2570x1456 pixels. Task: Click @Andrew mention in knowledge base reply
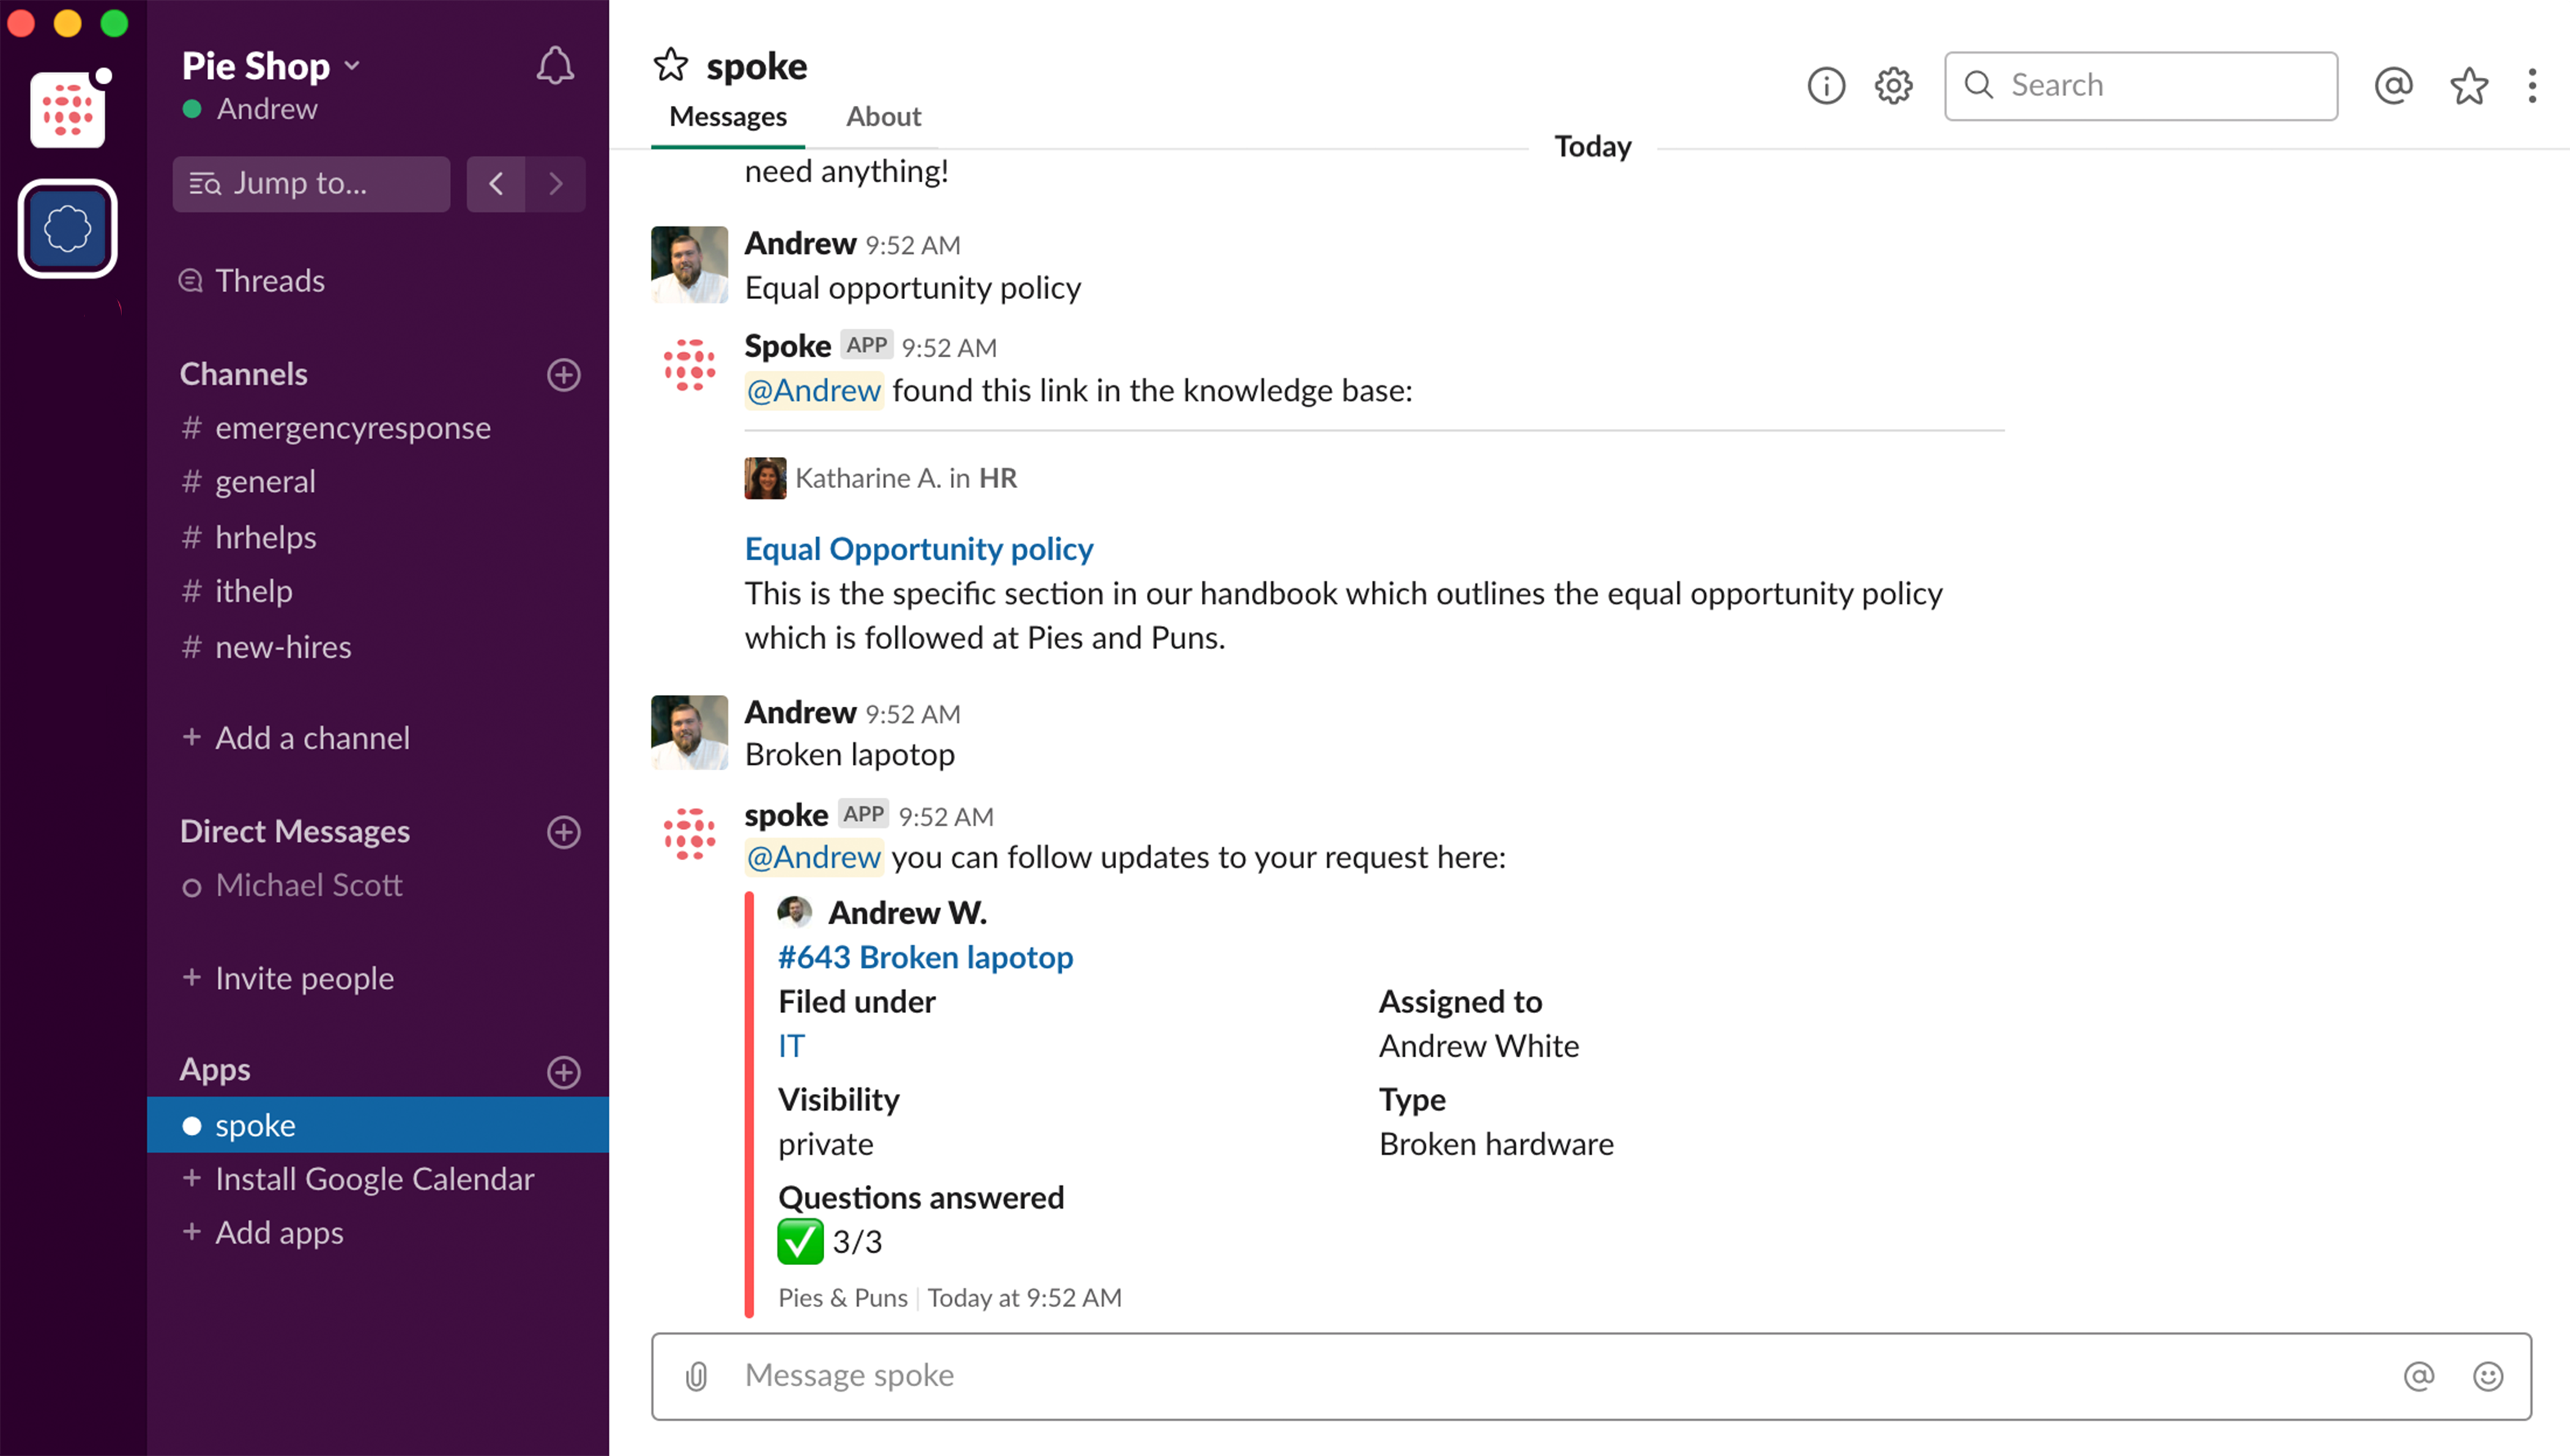tap(813, 390)
